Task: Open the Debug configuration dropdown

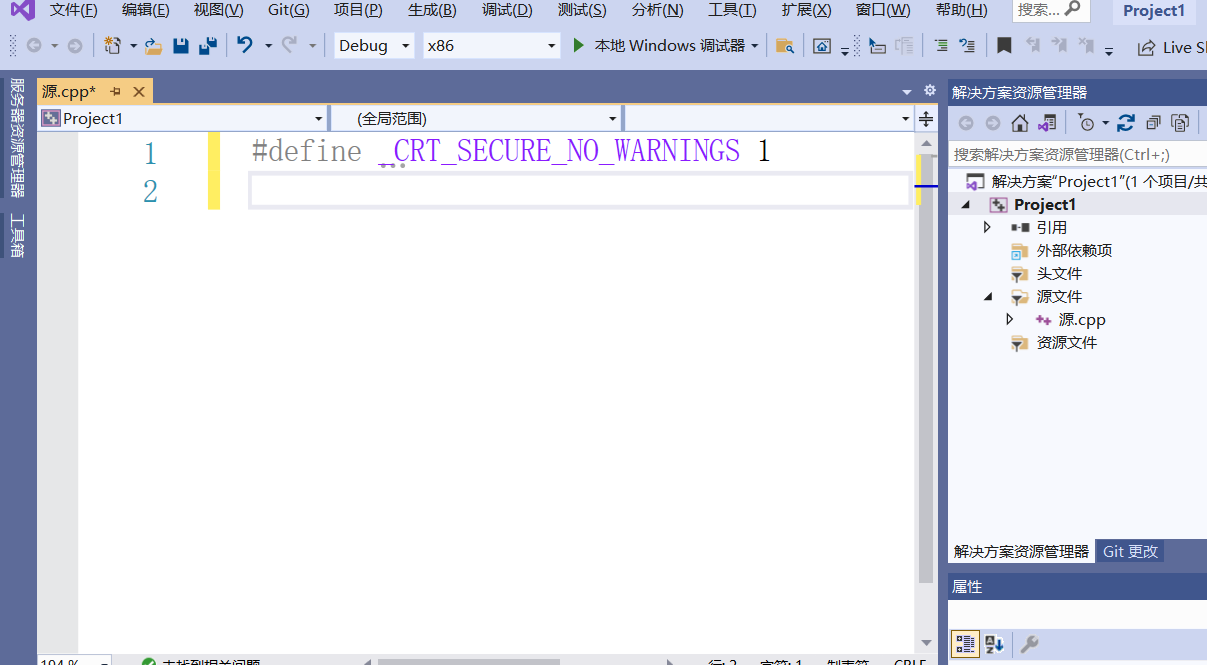Action: (x=373, y=45)
